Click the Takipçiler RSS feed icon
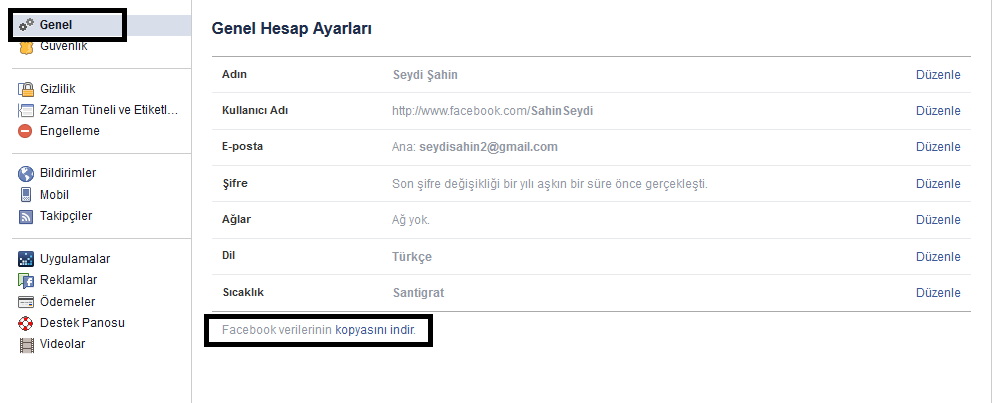The image size is (1001, 403). (x=26, y=217)
